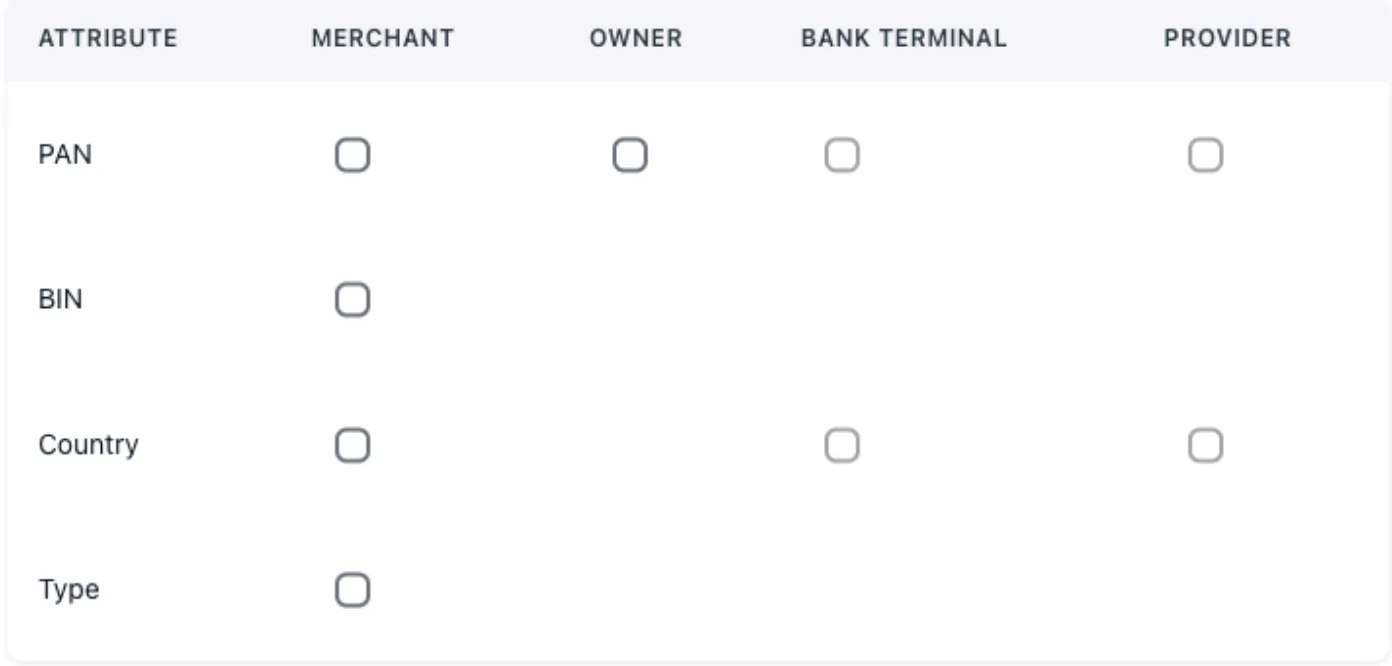Select the MERCHANT column header
The image size is (1392, 666).
click(383, 39)
